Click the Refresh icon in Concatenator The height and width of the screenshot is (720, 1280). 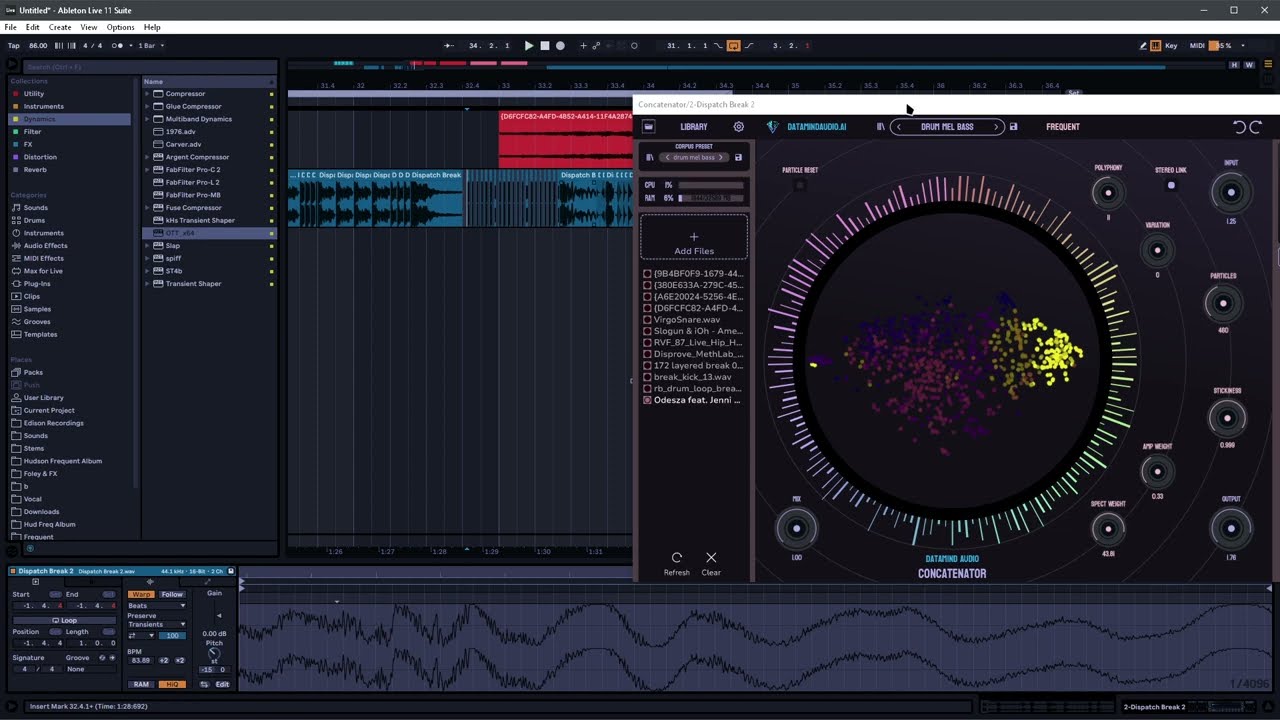click(677, 557)
